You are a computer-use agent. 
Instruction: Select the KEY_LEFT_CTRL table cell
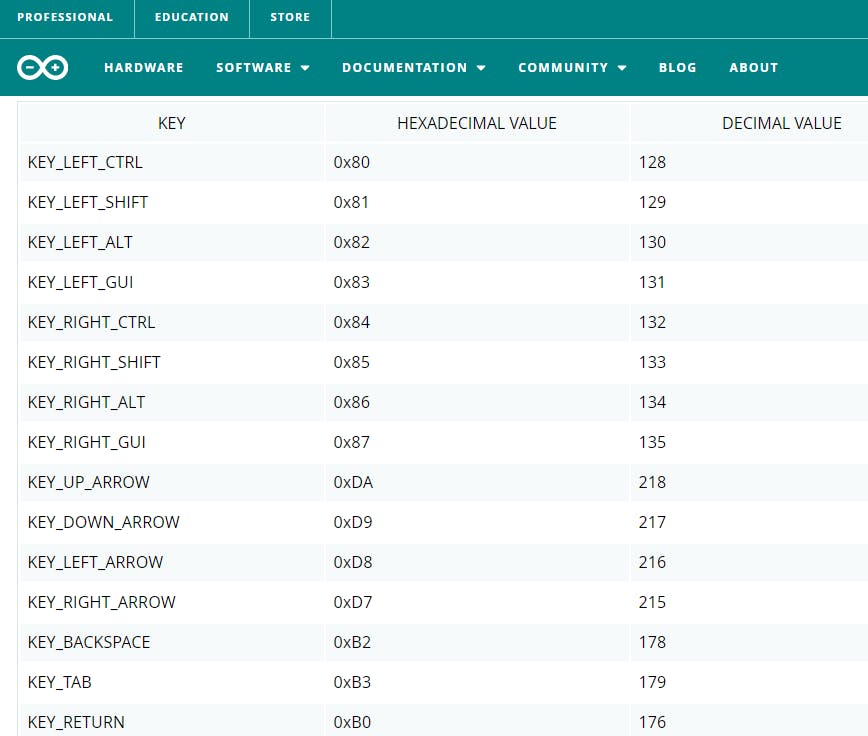pyautogui.click(x=85, y=162)
